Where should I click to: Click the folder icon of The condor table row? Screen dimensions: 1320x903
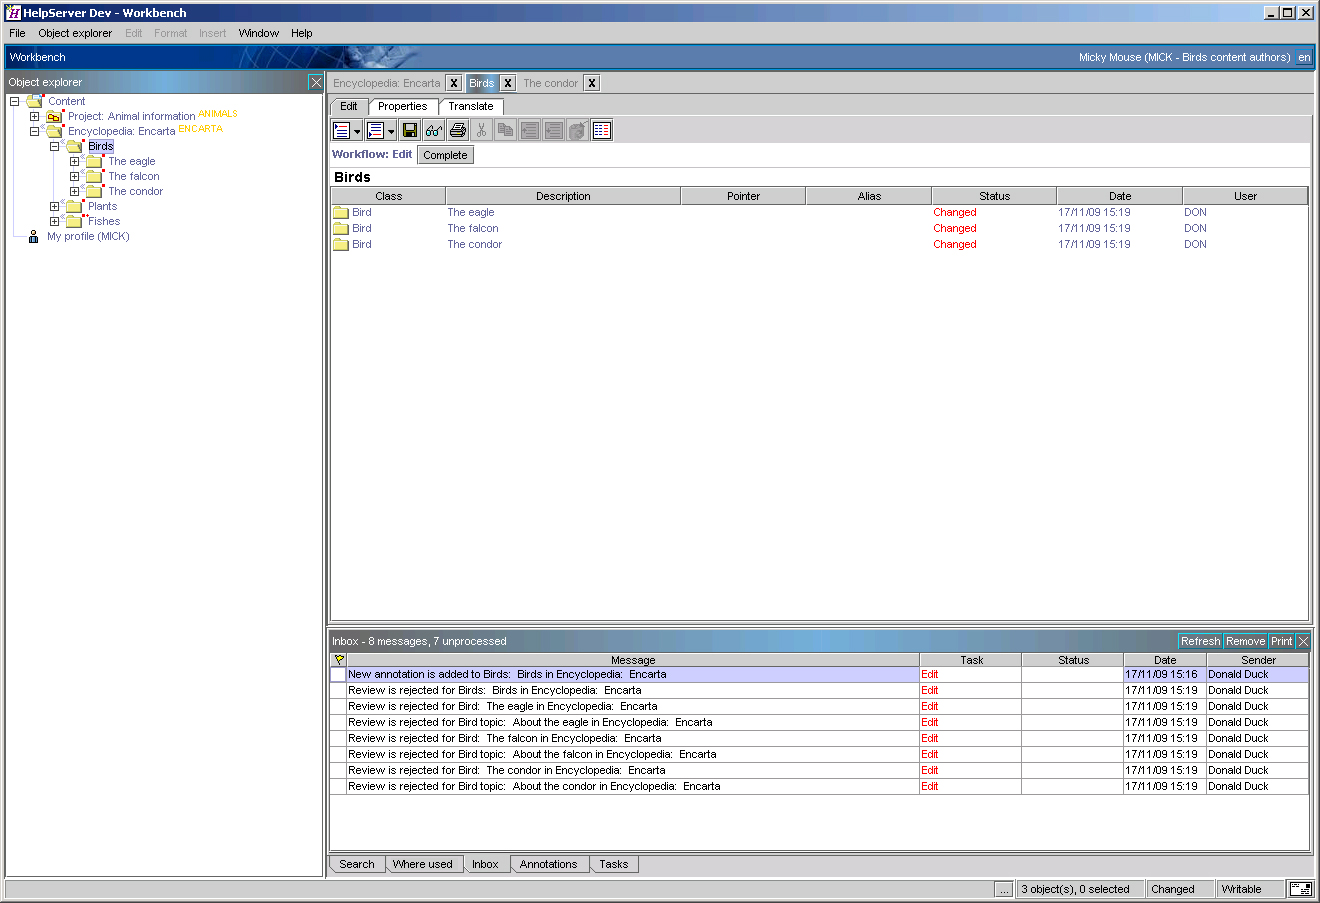pyautogui.click(x=341, y=244)
